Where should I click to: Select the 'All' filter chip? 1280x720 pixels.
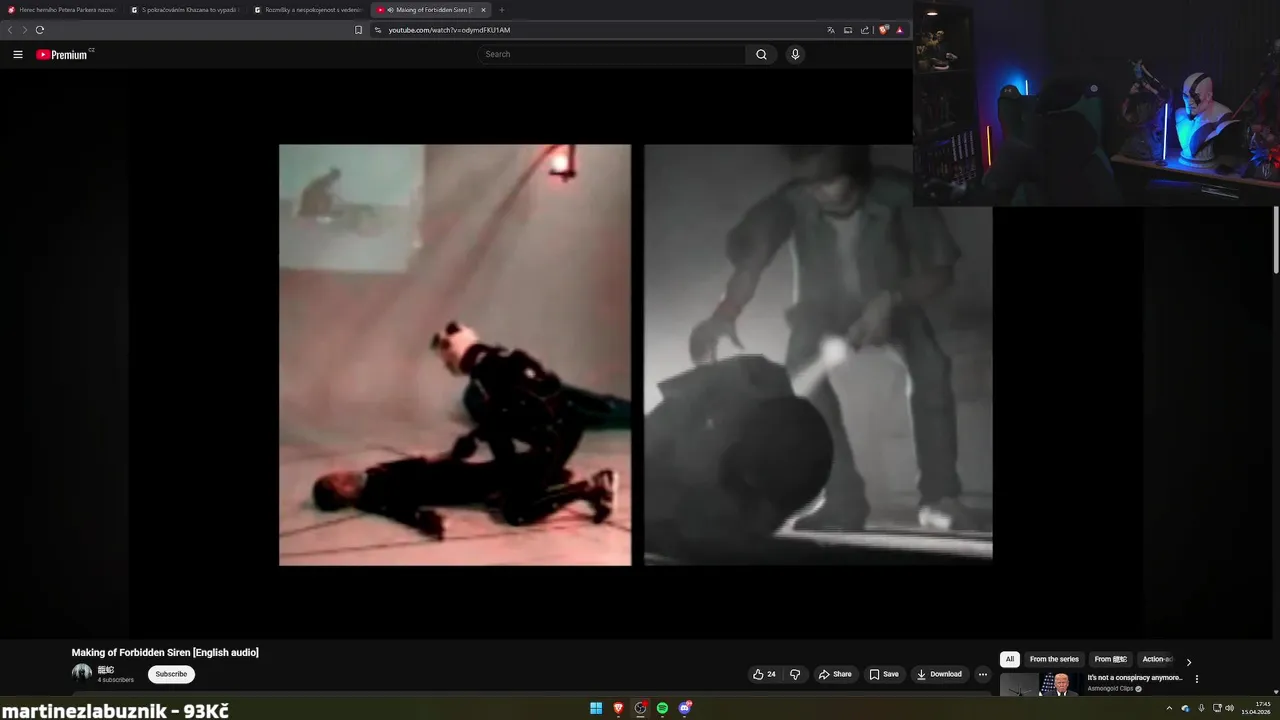(x=1010, y=659)
